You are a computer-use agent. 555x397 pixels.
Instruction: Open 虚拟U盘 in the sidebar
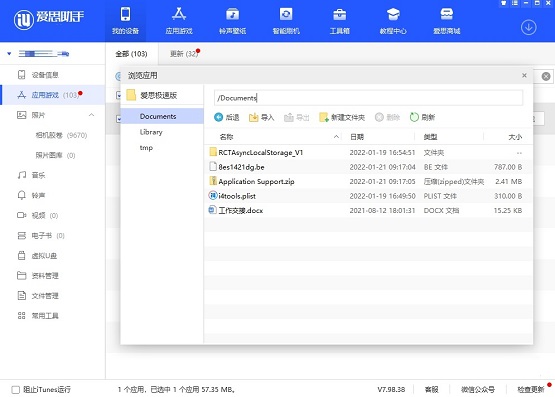[x=52, y=255]
